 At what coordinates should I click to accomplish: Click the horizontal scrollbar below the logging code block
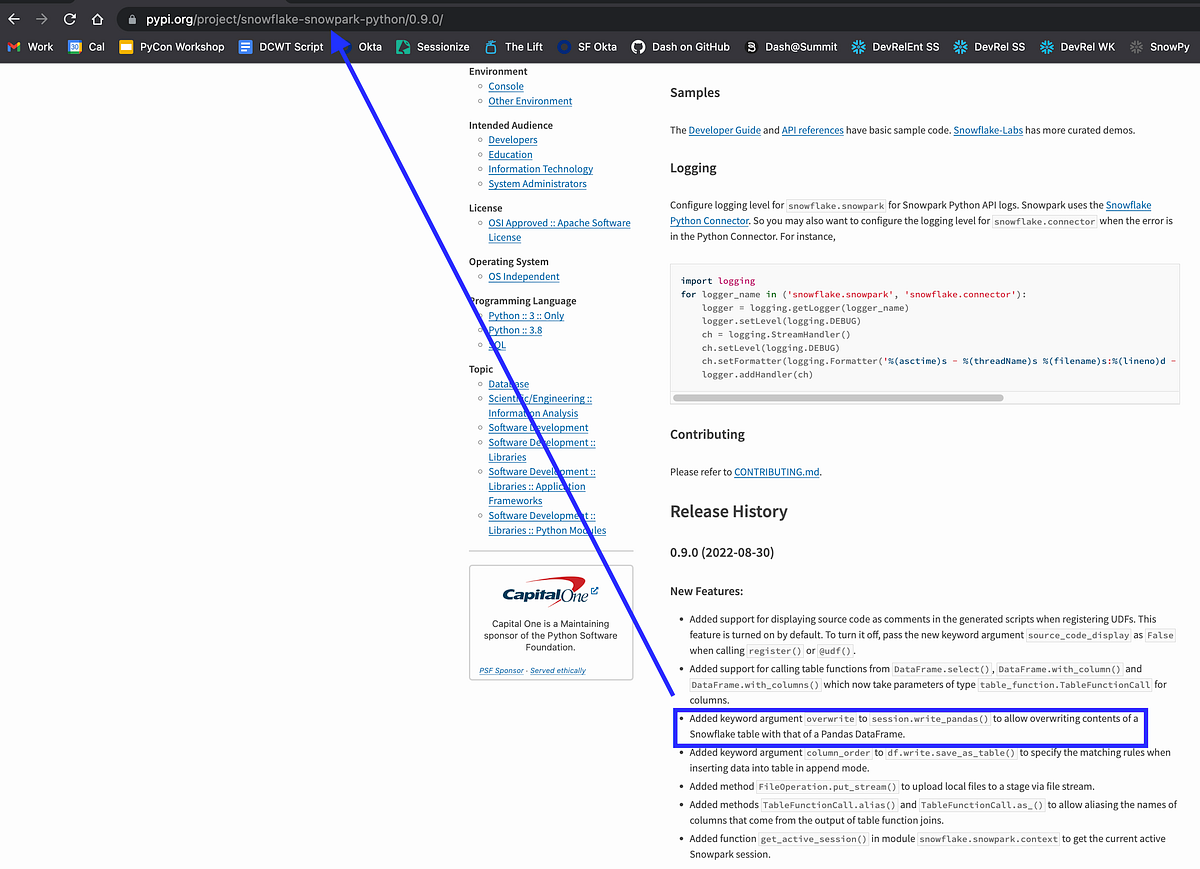point(836,397)
